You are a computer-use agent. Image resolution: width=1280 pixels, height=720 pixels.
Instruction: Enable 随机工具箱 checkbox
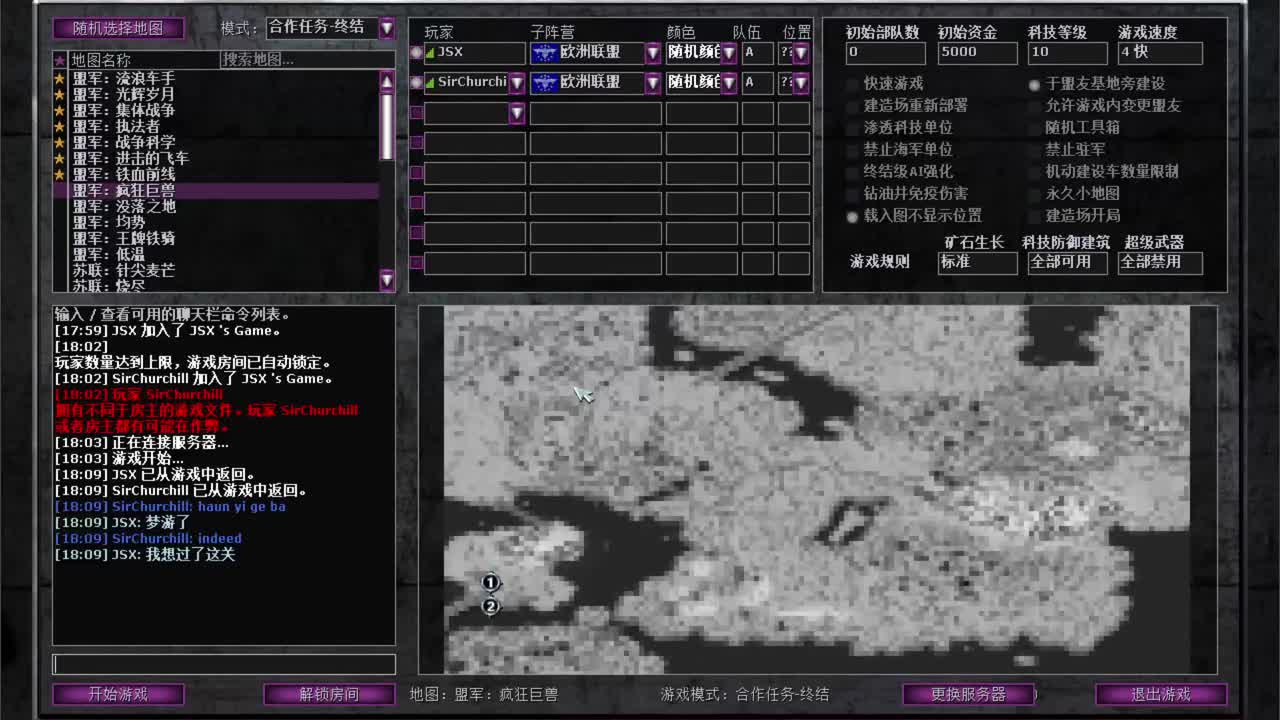click(1034, 128)
